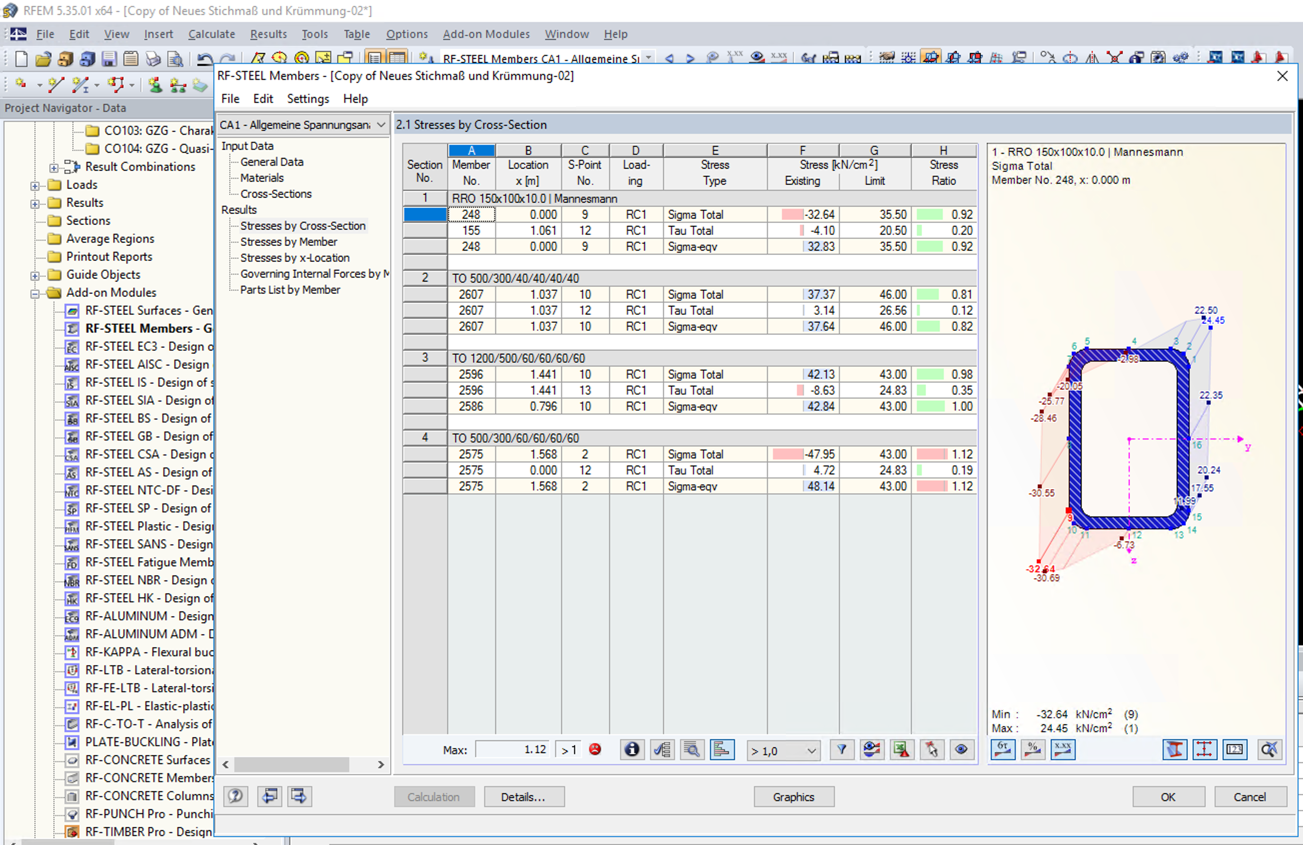Open the '> 1,0' ratio filter dropdown
This screenshot has height=845, width=1303.
pos(783,750)
